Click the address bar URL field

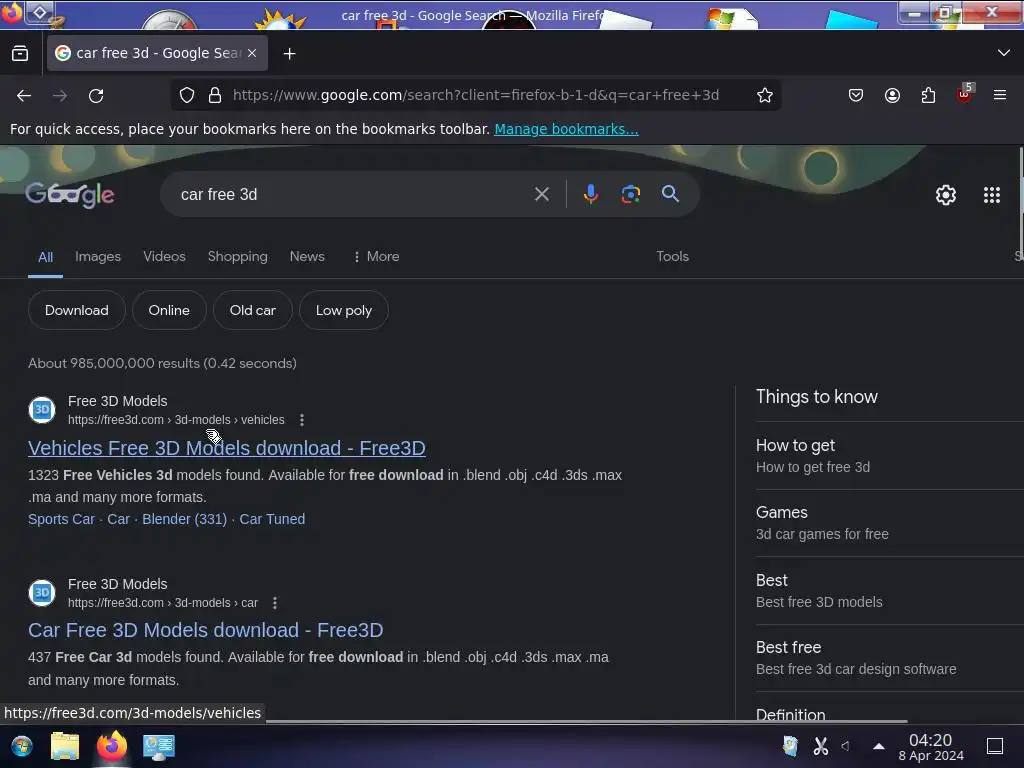point(475,95)
